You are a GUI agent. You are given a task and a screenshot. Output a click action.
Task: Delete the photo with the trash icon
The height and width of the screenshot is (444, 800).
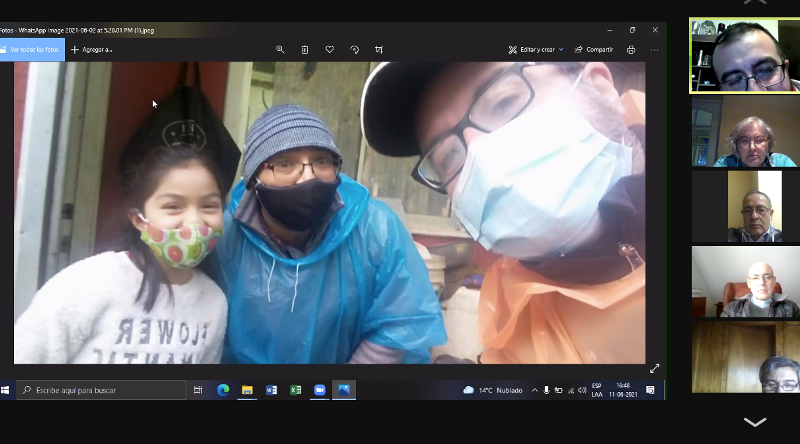tap(305, 49)
